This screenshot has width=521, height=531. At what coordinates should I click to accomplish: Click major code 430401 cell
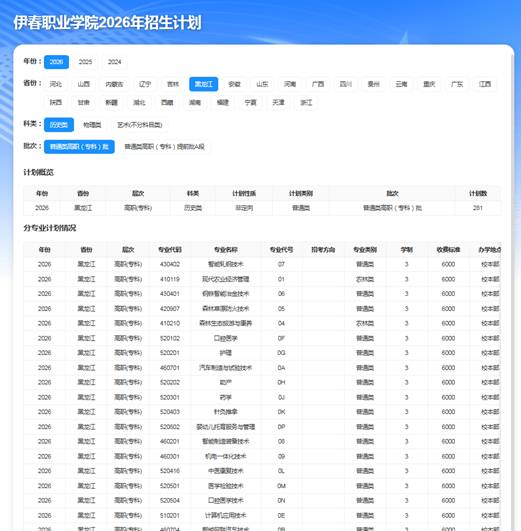coord(170,294)
